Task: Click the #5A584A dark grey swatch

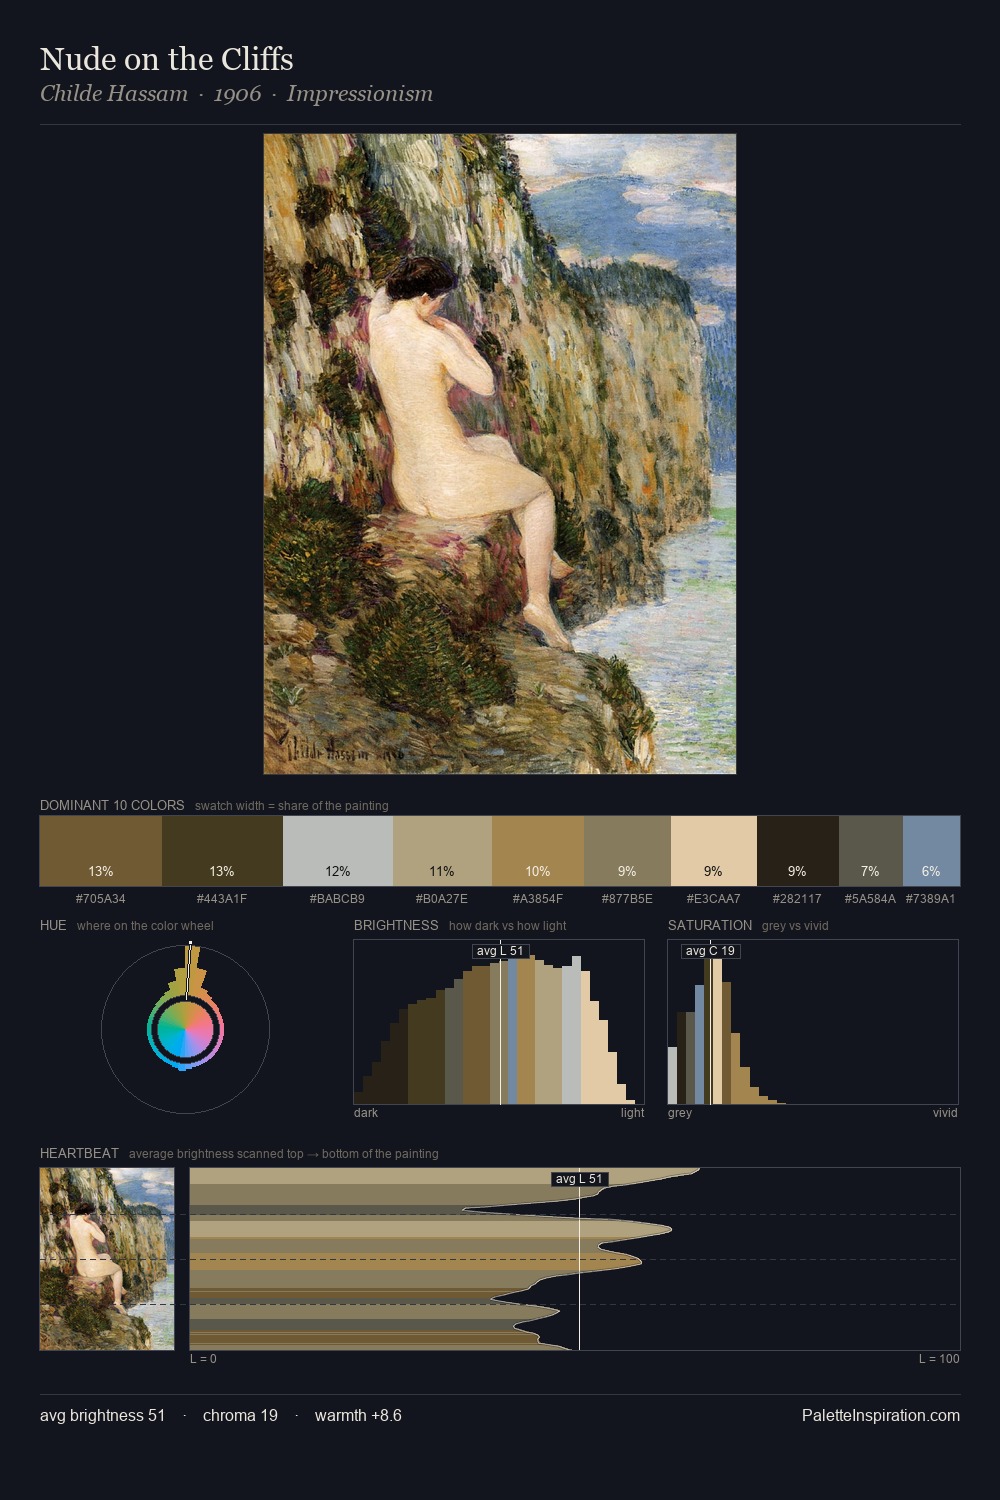Action: pyautogui.click(x=871, y=851)
